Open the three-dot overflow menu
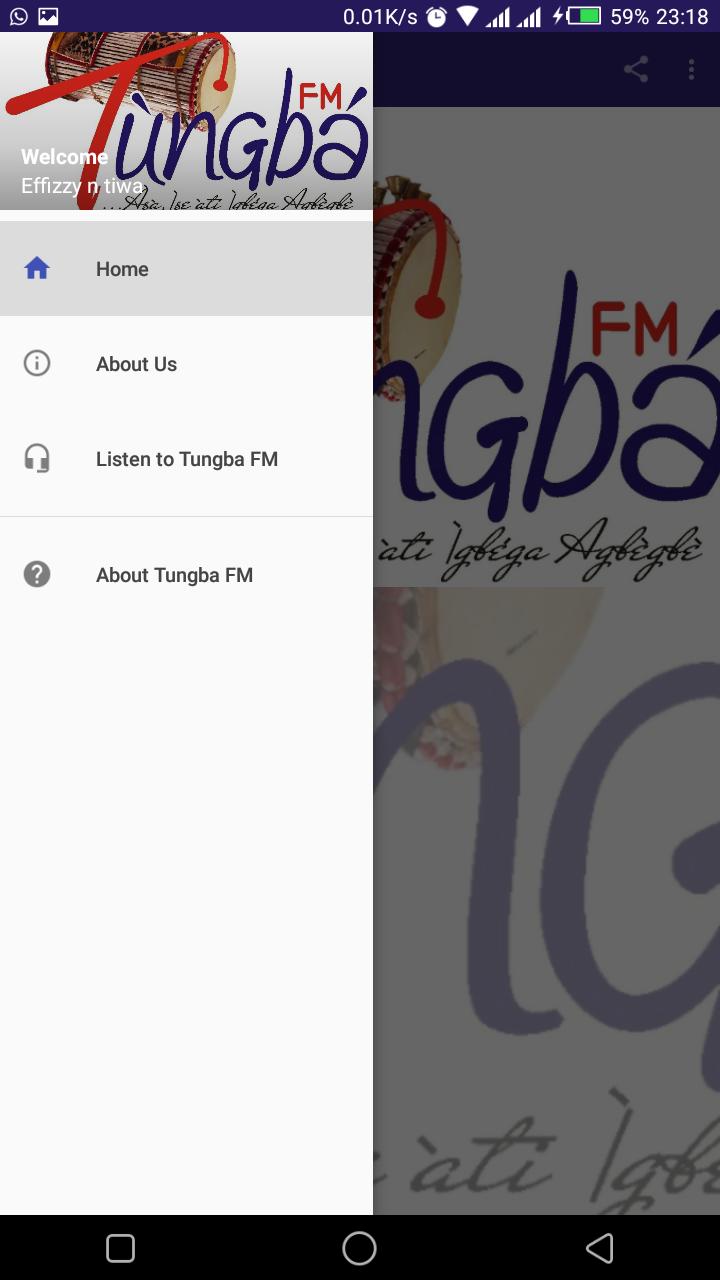 coord(691,69)
